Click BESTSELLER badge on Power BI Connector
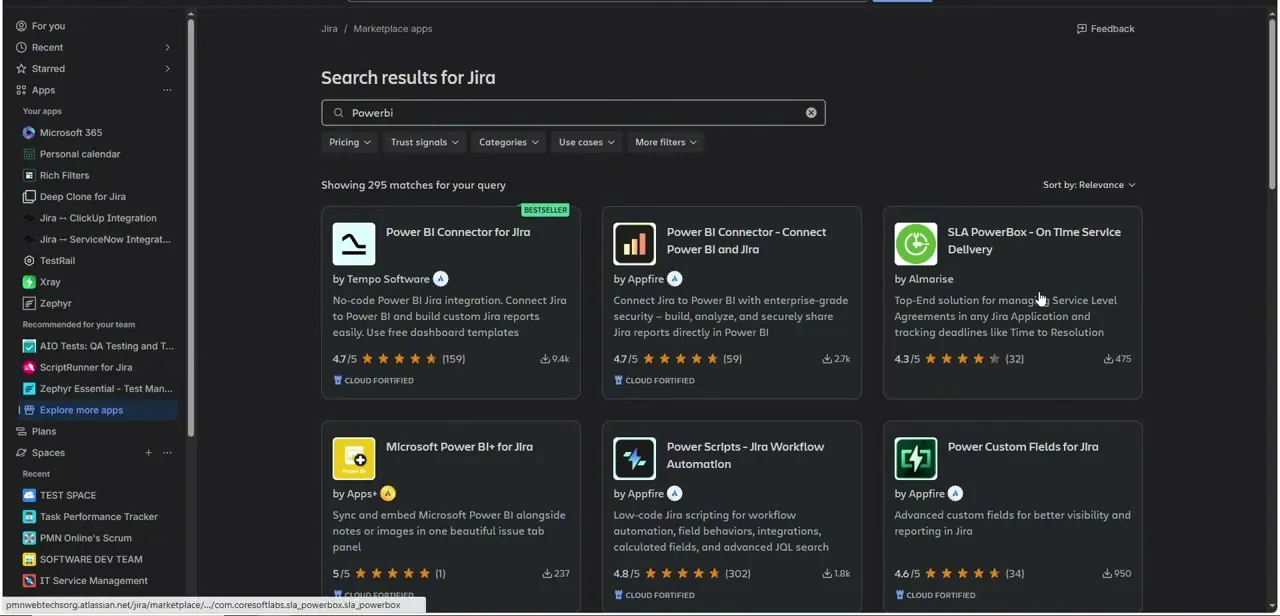The height and width of the screenshot is (616, 1280). click(x=545, y=210)
